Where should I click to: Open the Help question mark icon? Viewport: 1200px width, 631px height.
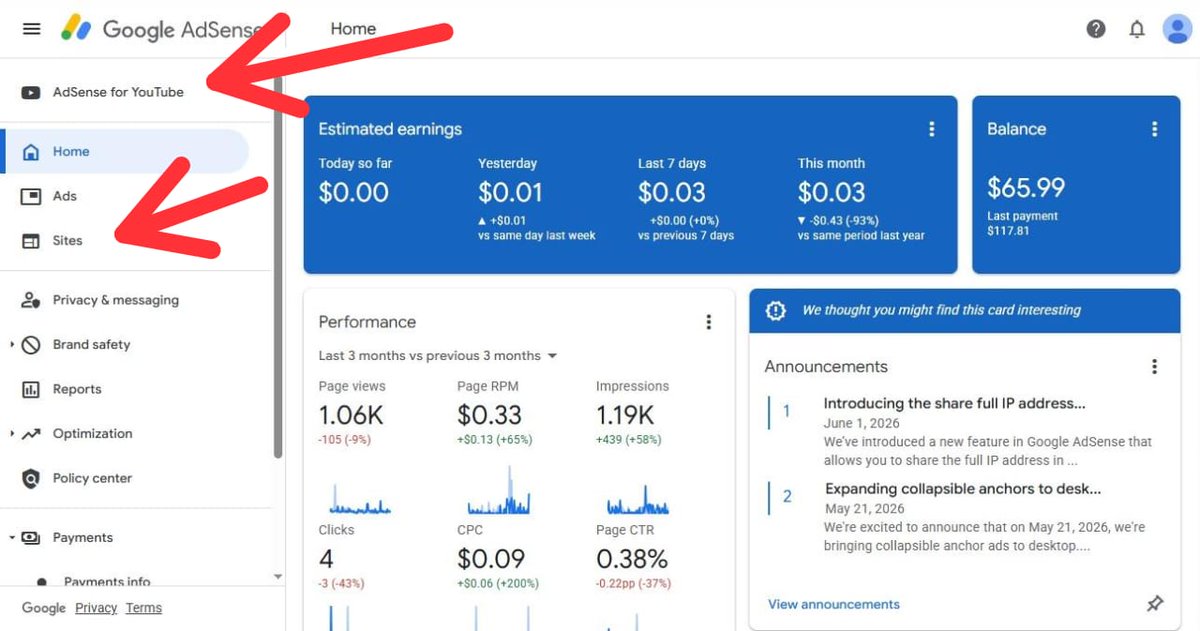click(1096, 29)
